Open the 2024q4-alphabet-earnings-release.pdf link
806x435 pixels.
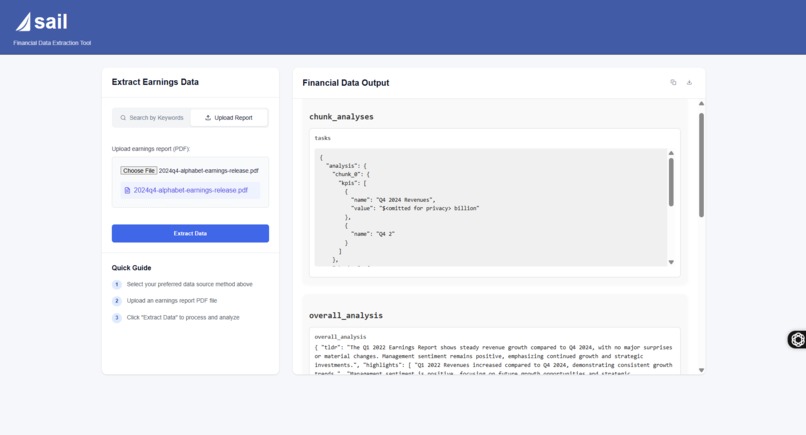190,190
